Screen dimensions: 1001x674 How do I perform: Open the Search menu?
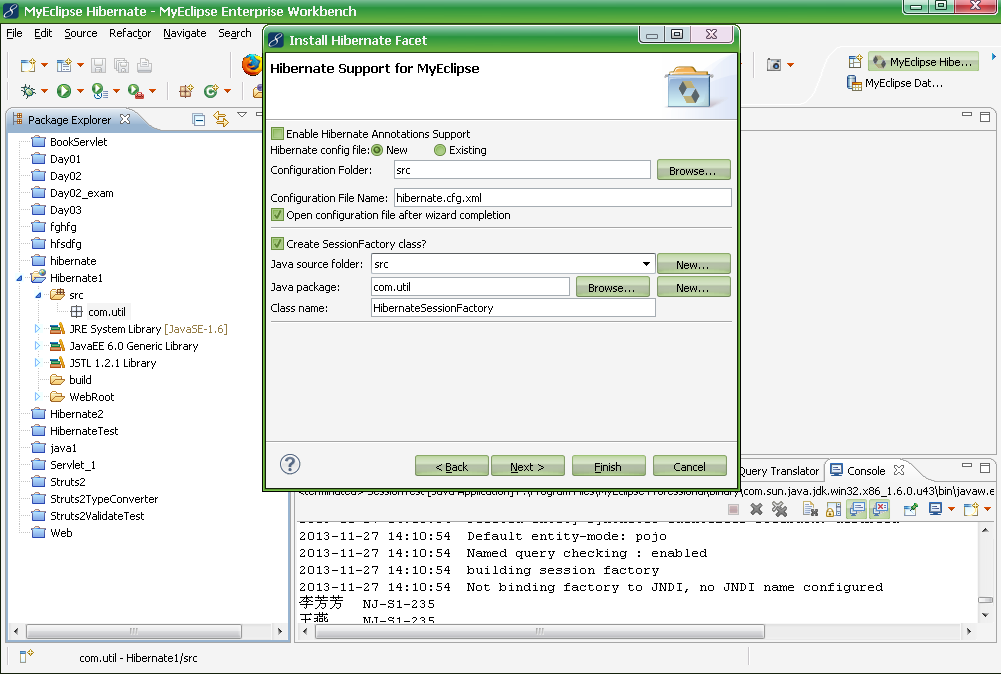coord(234,33)
